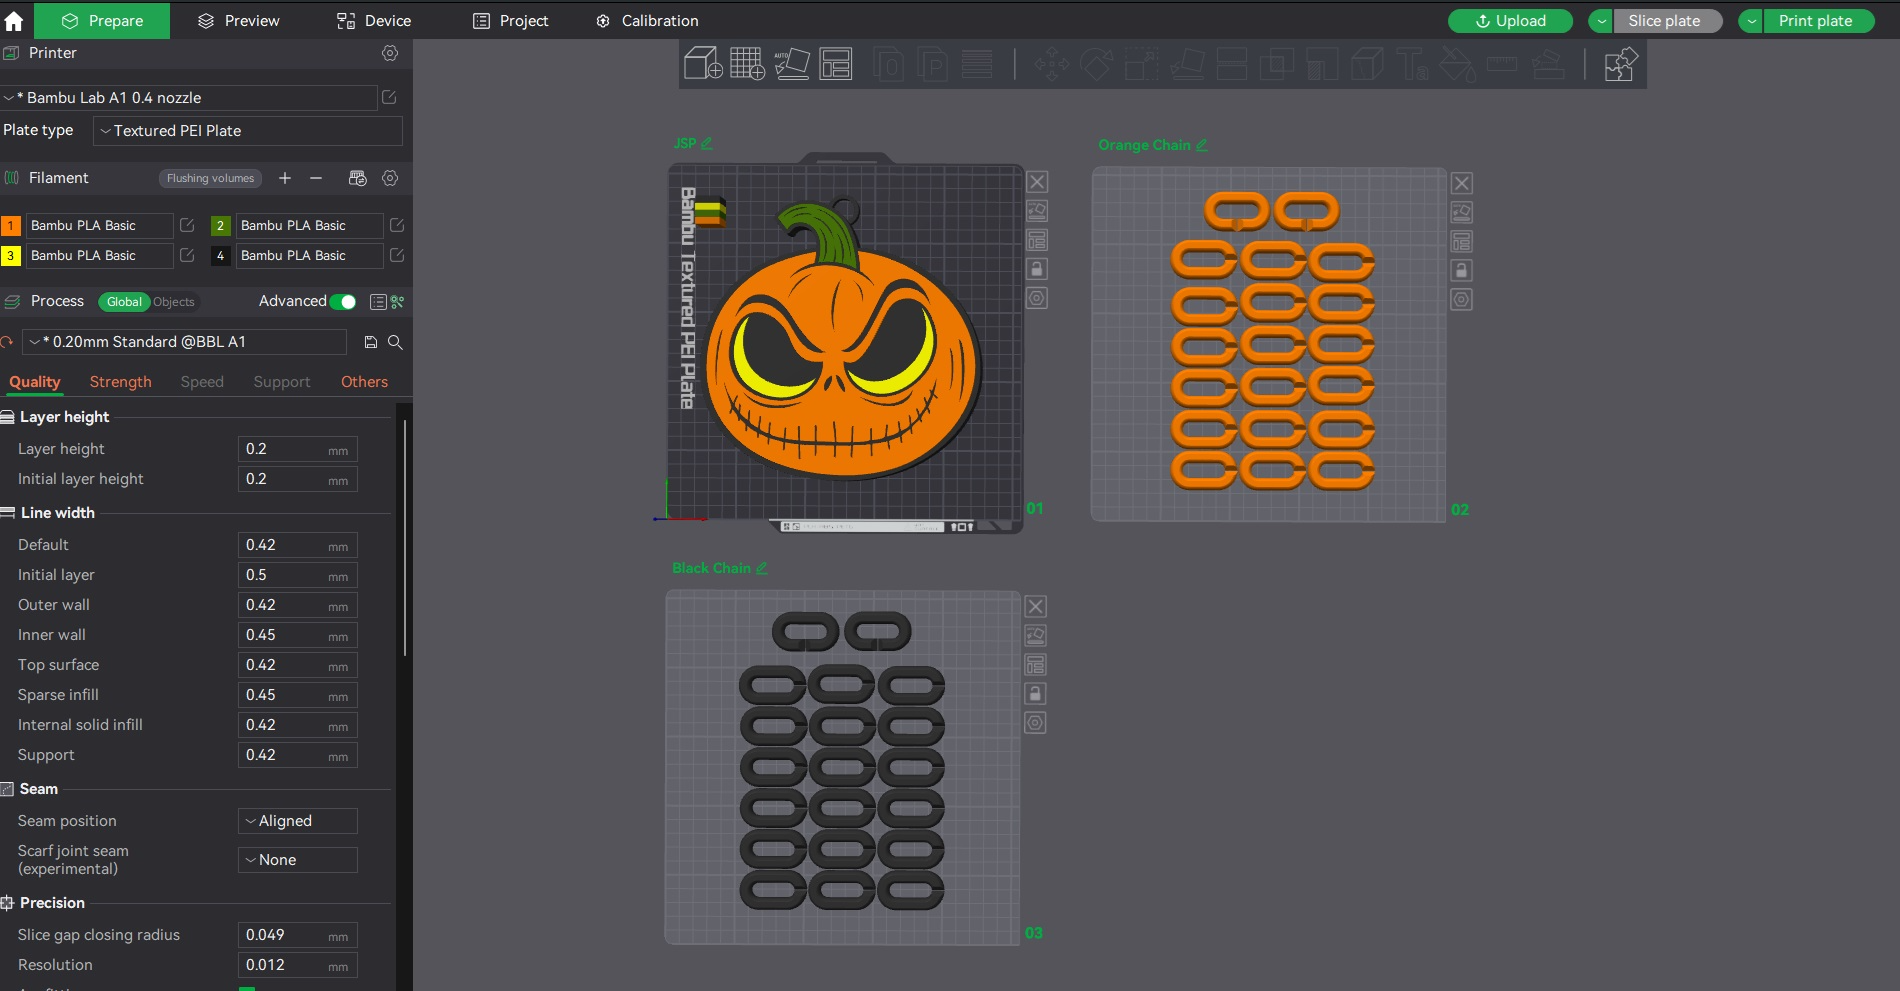
Task: Select yellow filament 3 color swatch
Action: pyautogui.click(x=11, y=256)
